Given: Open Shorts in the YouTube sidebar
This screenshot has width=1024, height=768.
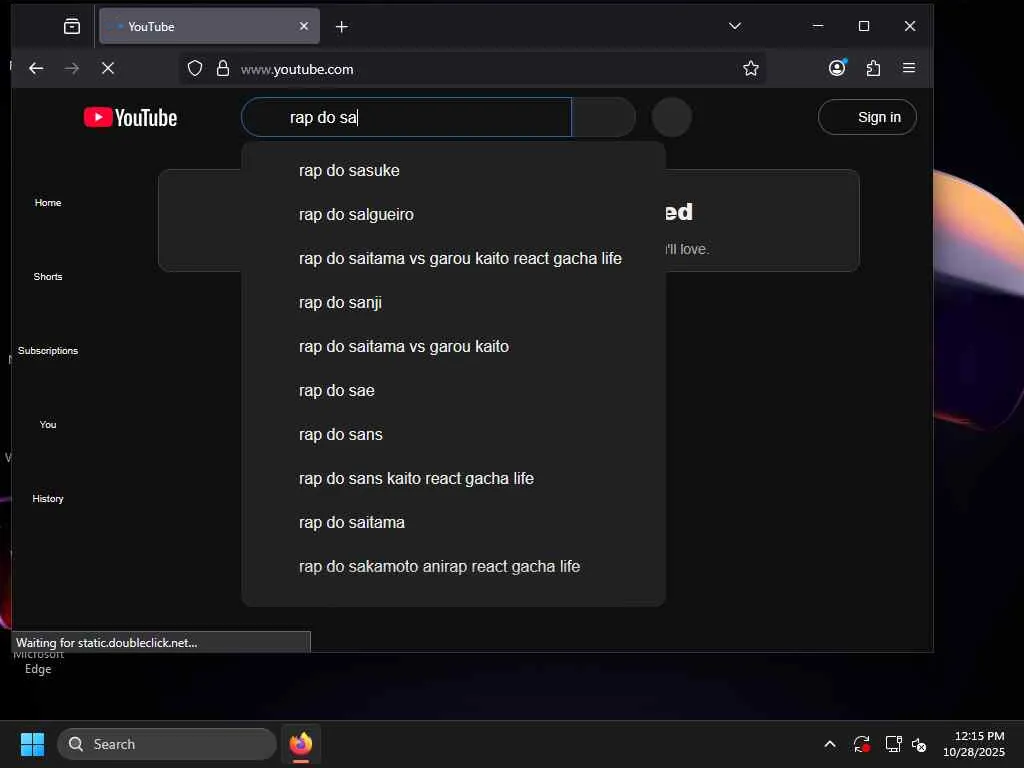Looking at the screenshot, I should (x=48, y=276).
